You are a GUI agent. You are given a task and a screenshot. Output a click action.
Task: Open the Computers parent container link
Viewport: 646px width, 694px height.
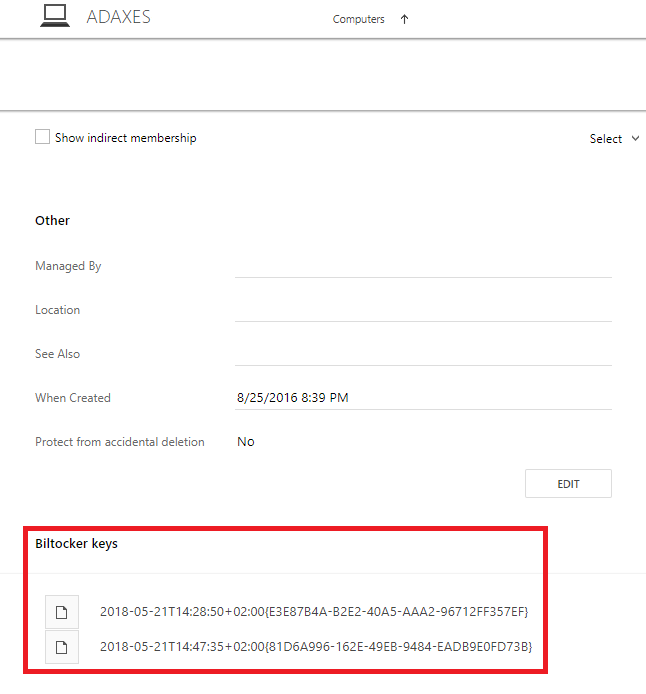click(358, 19)
